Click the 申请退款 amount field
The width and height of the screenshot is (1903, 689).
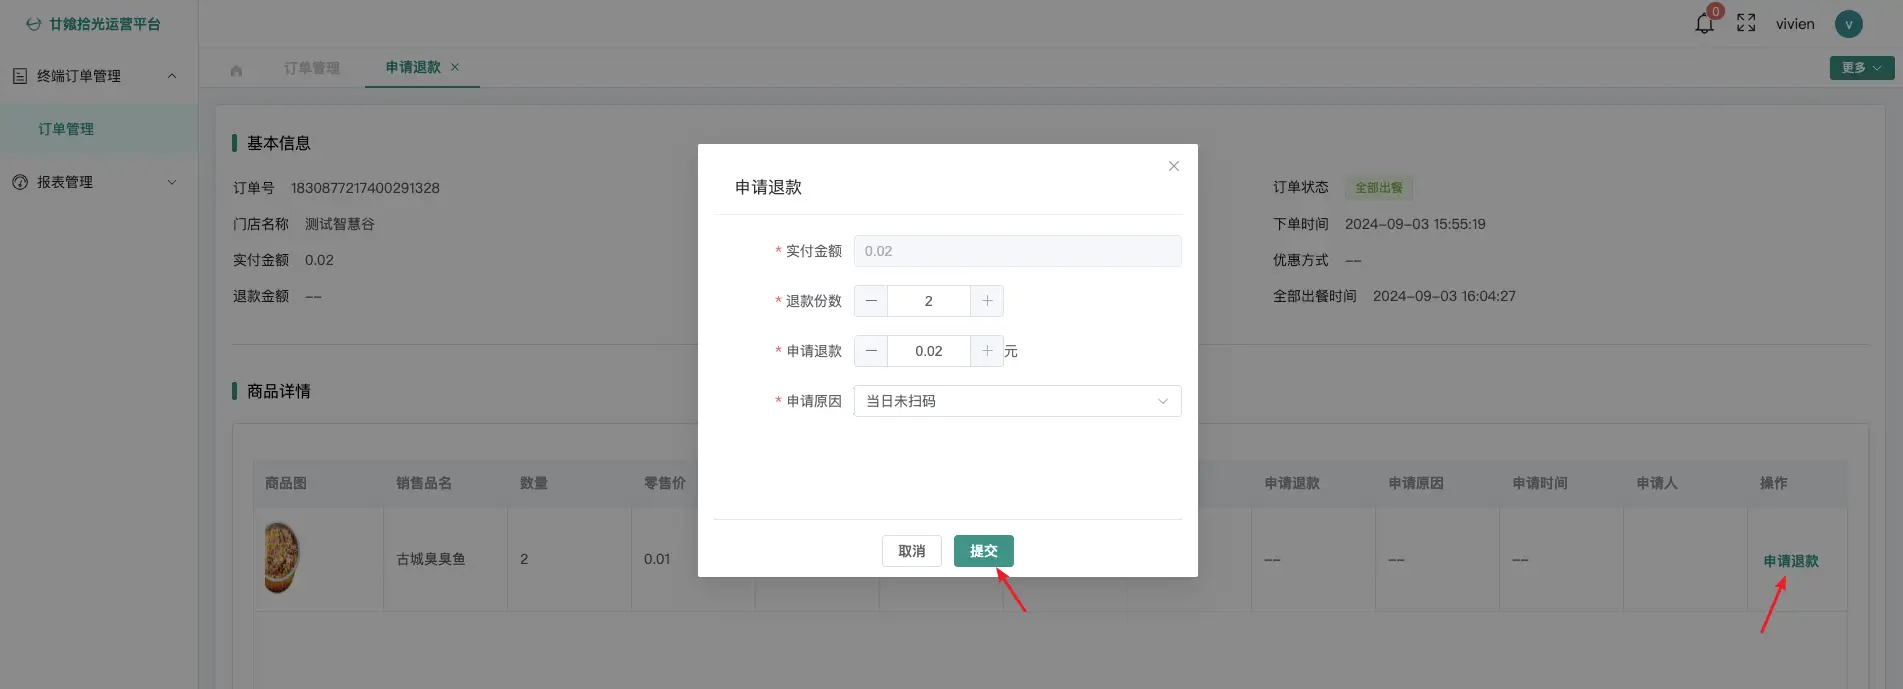[929, 351]
